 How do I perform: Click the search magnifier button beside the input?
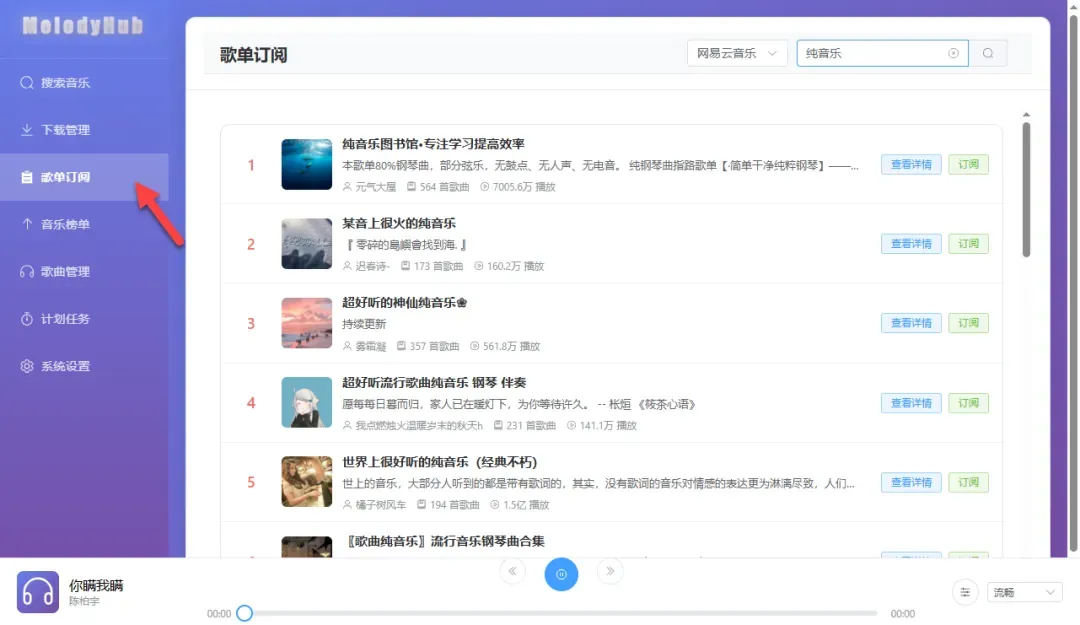point(988,54)
